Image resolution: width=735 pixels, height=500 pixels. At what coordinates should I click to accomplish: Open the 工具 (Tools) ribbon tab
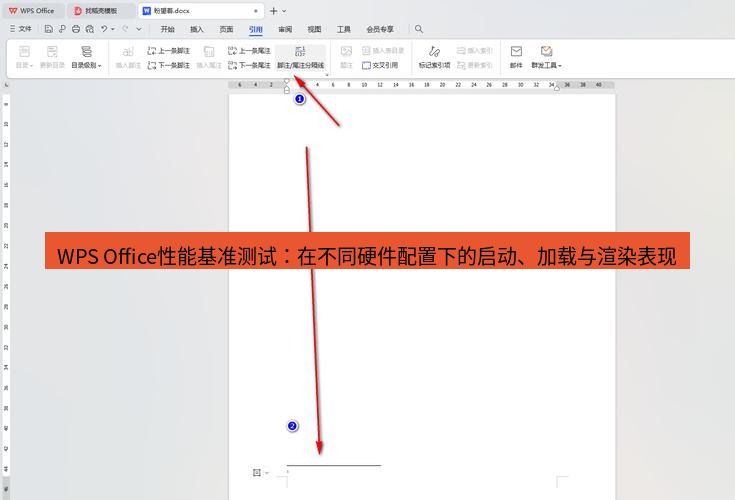(x=344, y=29)
